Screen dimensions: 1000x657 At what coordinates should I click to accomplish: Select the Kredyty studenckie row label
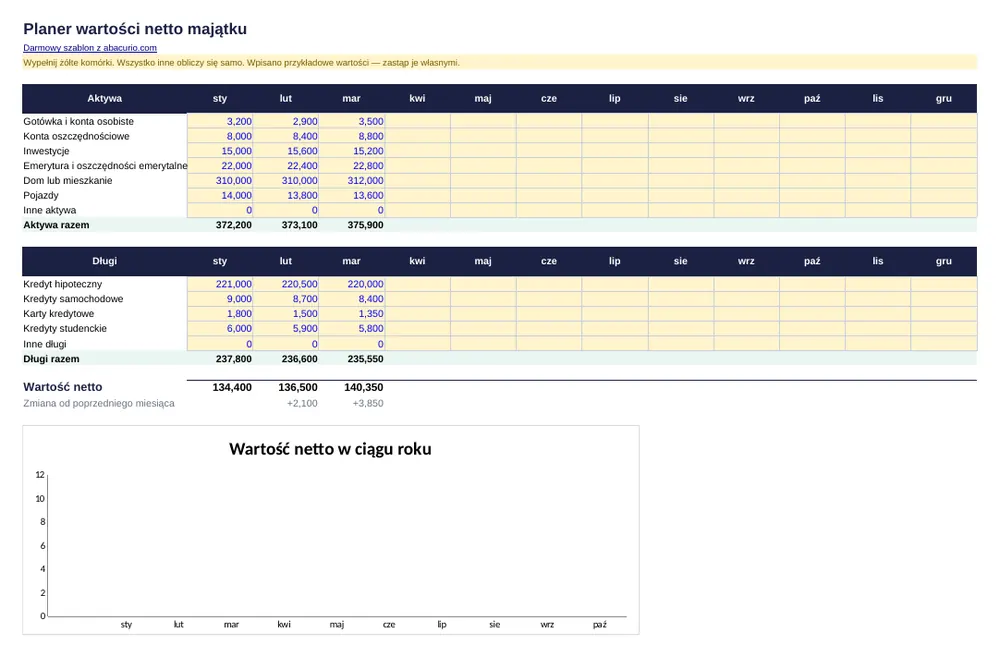click(65, 328)
